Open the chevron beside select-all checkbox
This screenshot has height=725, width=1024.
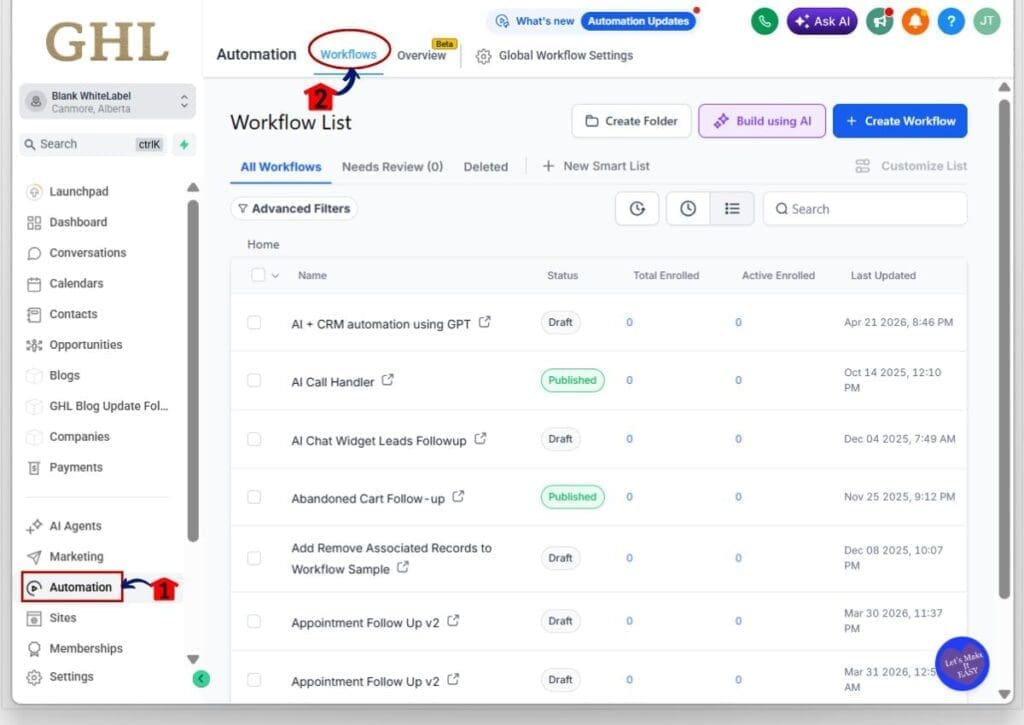[275, 275]
